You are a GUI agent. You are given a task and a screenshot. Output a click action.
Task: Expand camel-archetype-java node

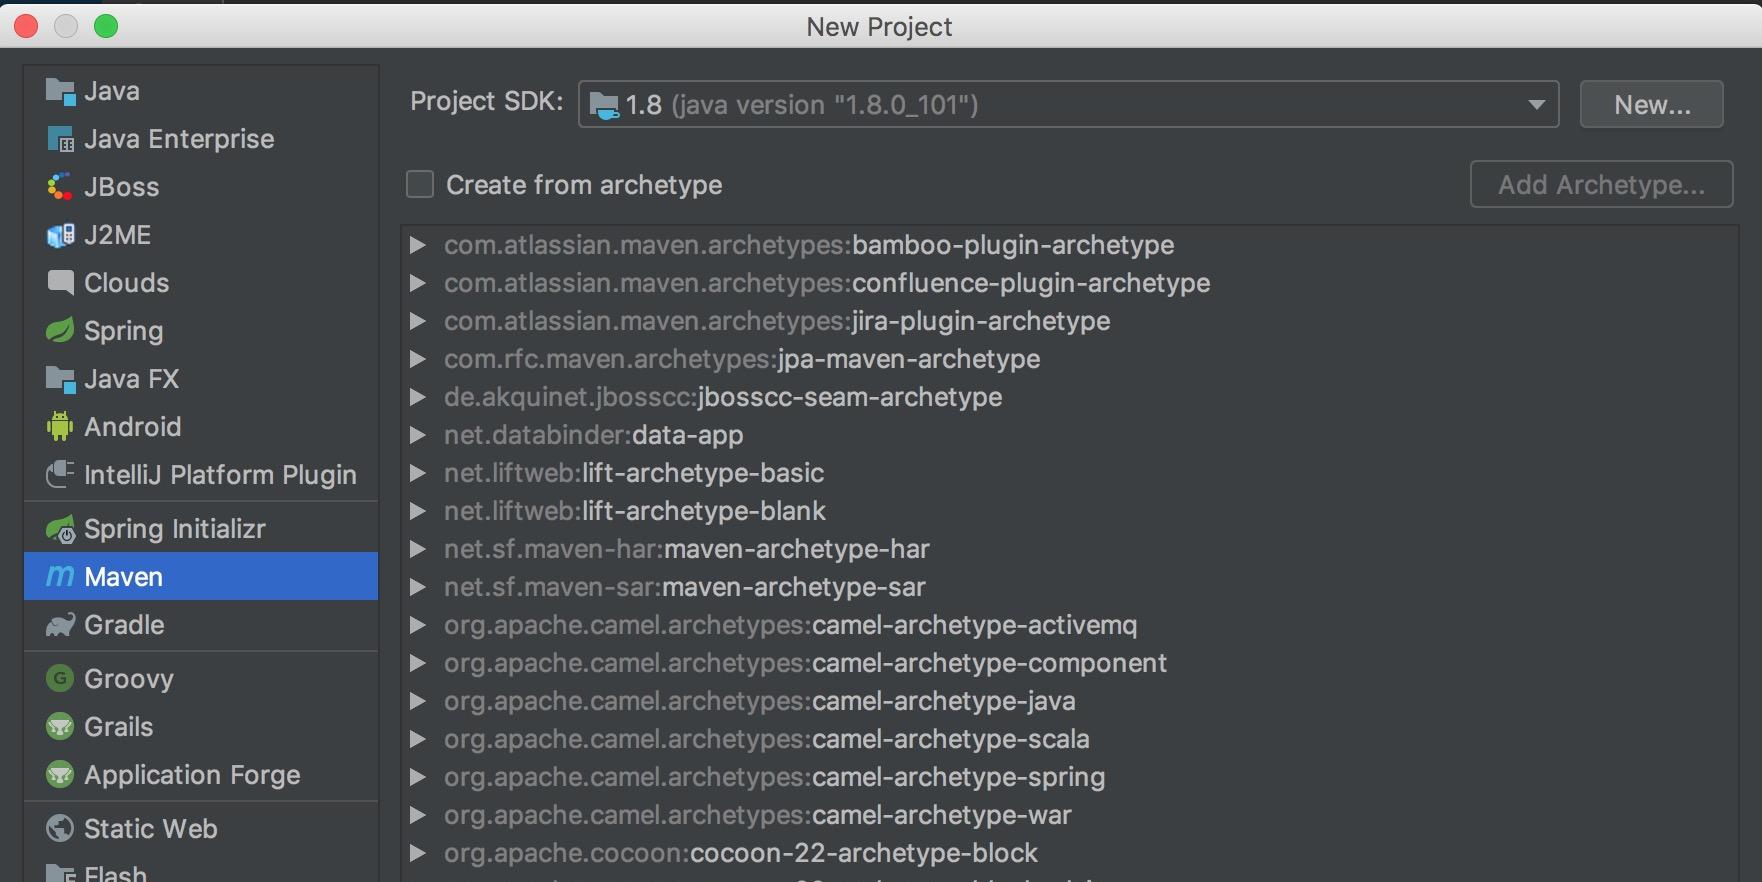click(418, 701)
